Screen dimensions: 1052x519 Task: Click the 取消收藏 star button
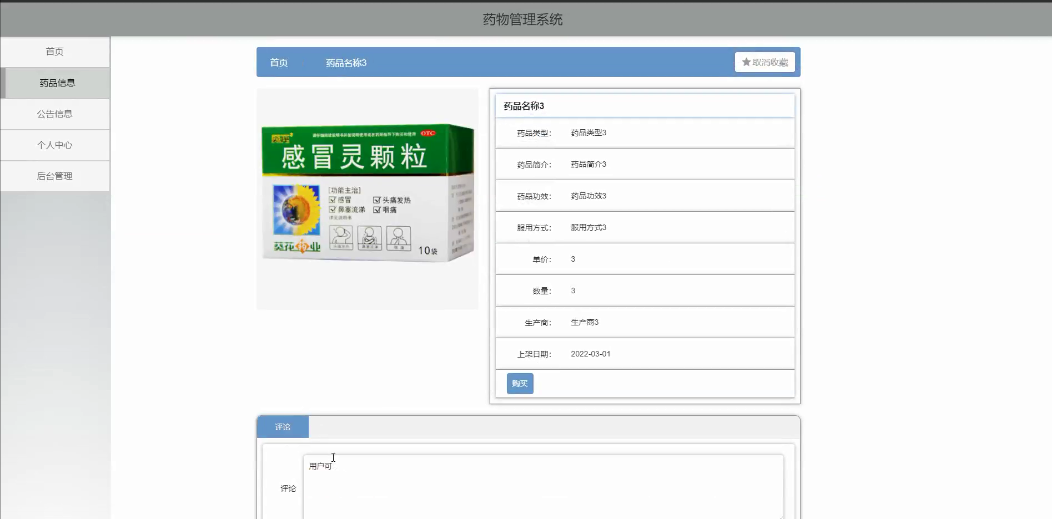(x=765, y=62)
